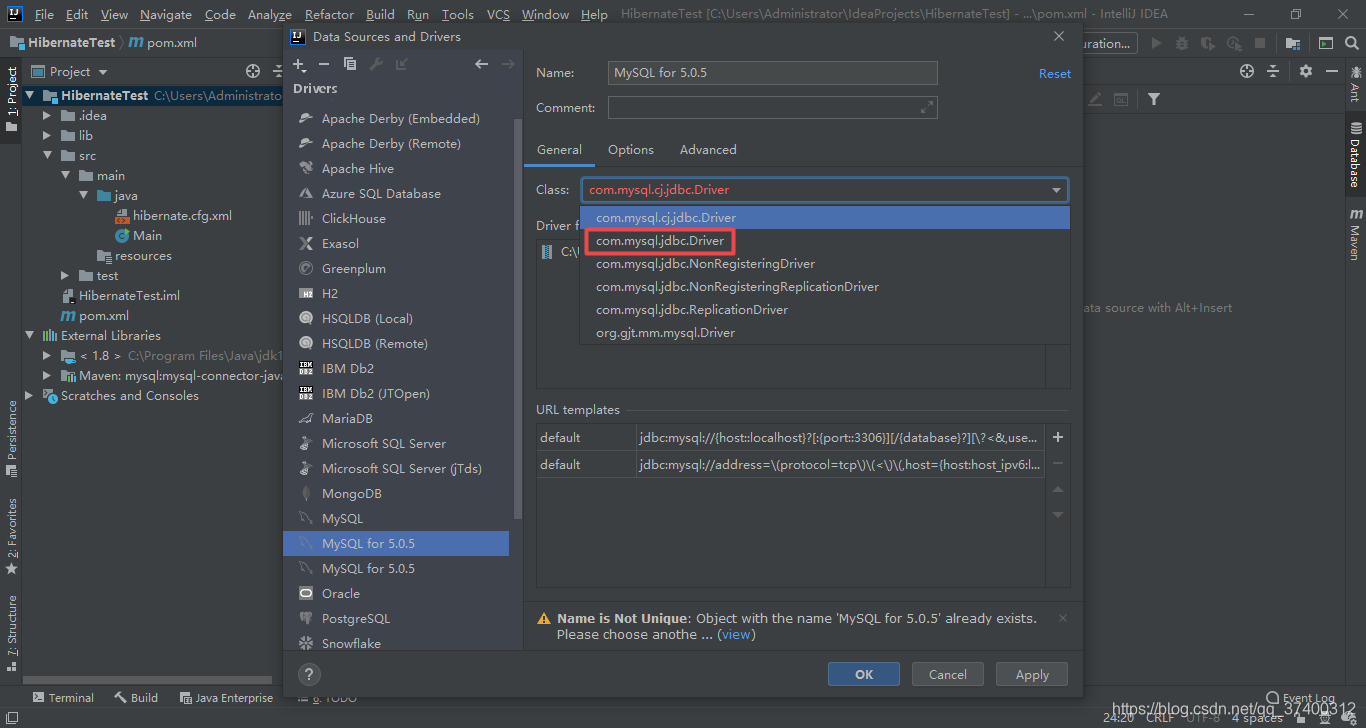Screen dimensions: 1366x728
Task: Collapse the main folder
Action: 65,176
